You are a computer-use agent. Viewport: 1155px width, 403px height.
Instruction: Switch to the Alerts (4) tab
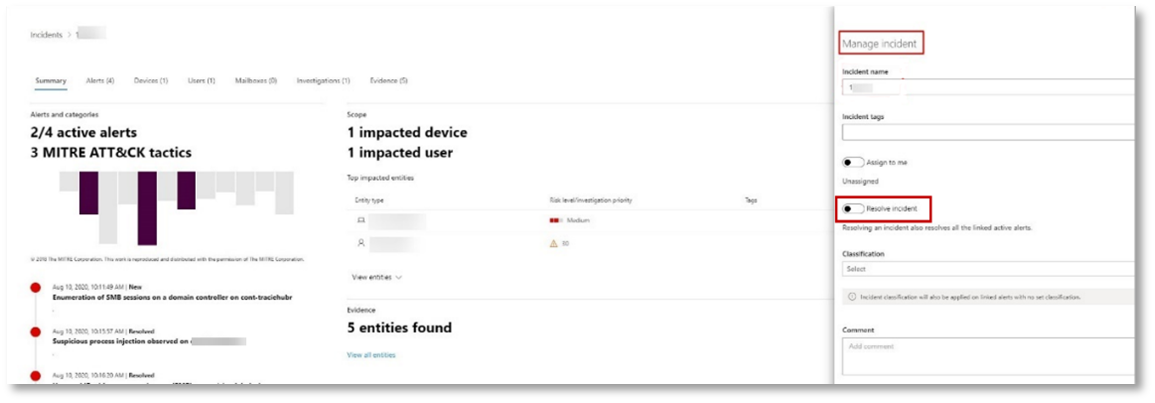point(100,80)
